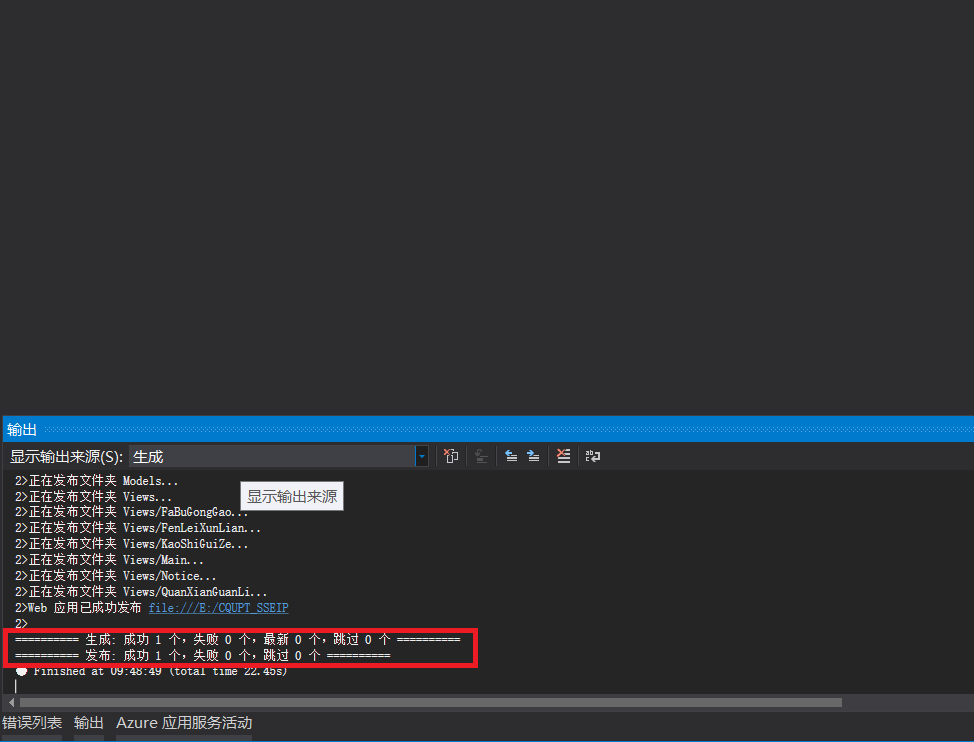This screenshot has height=742, width=974.
Task: Switch to the 错误列表 tab
Action: (x=33, y=722)
